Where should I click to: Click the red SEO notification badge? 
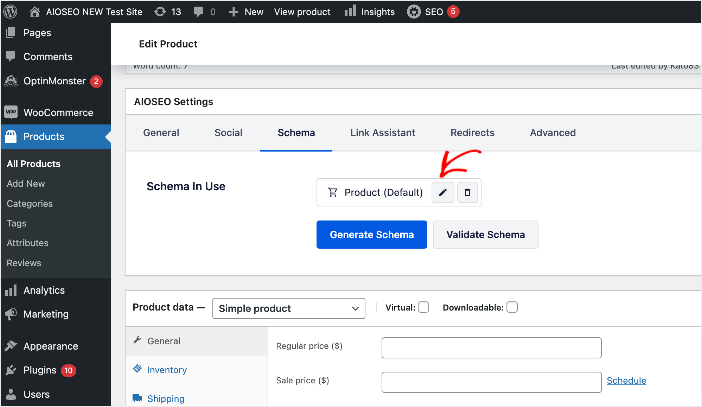pos(453,11)
